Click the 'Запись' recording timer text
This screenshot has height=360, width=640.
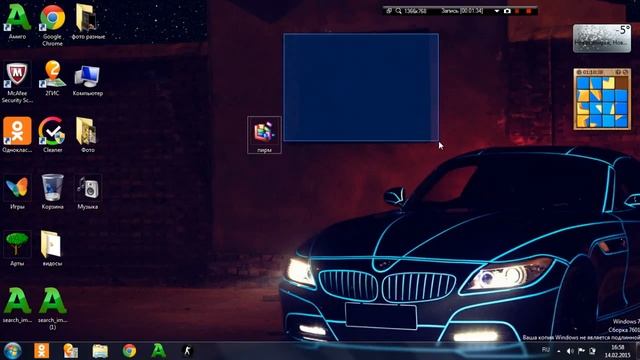point(462,11)
